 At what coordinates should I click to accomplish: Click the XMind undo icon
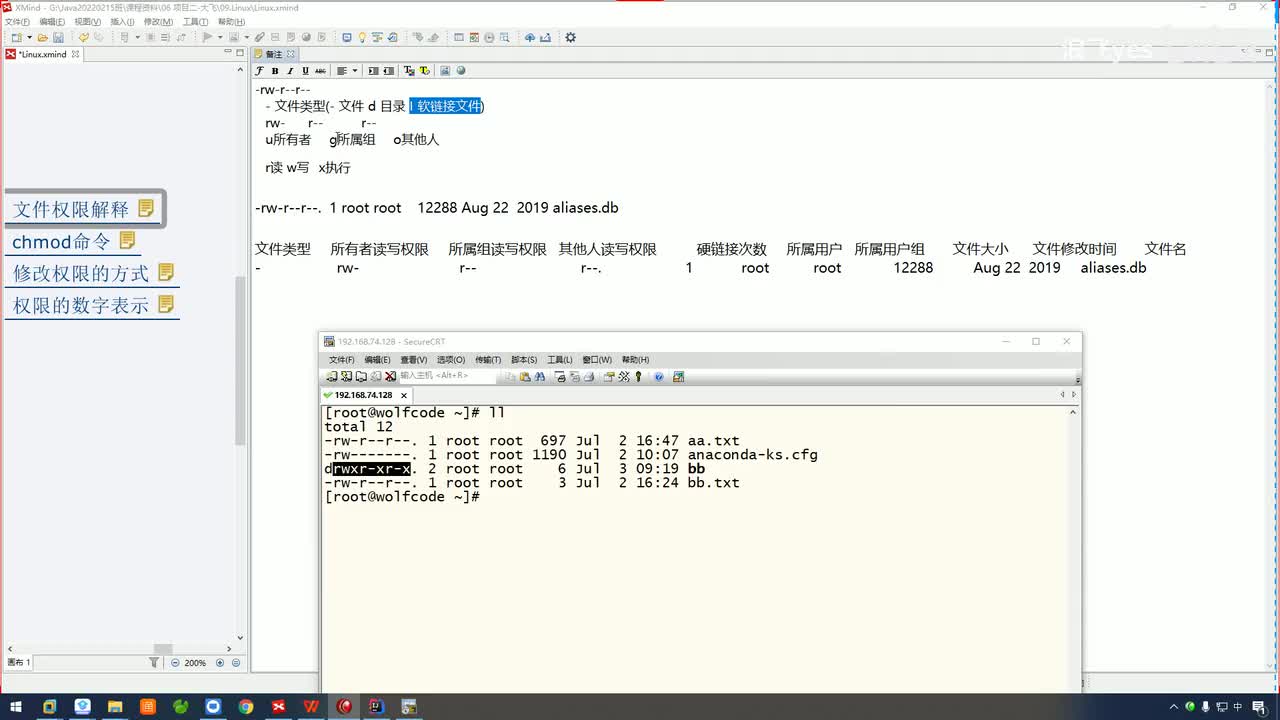tap(84, 38)
